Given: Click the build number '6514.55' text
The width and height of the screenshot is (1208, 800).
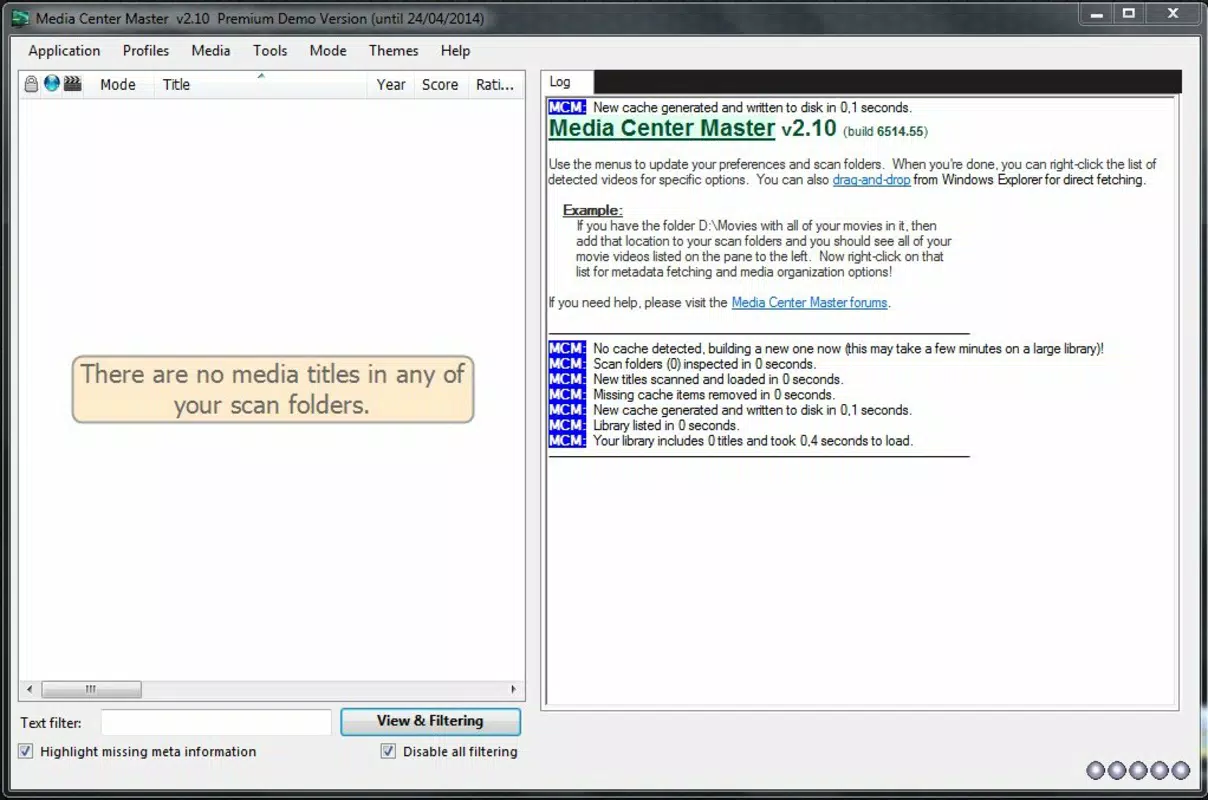Looking at the screenshot, I should (901, 131).
